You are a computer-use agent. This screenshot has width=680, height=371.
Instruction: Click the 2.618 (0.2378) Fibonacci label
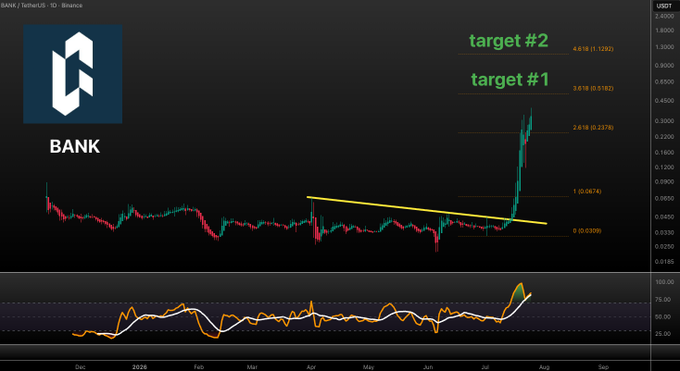pos(593,128)
